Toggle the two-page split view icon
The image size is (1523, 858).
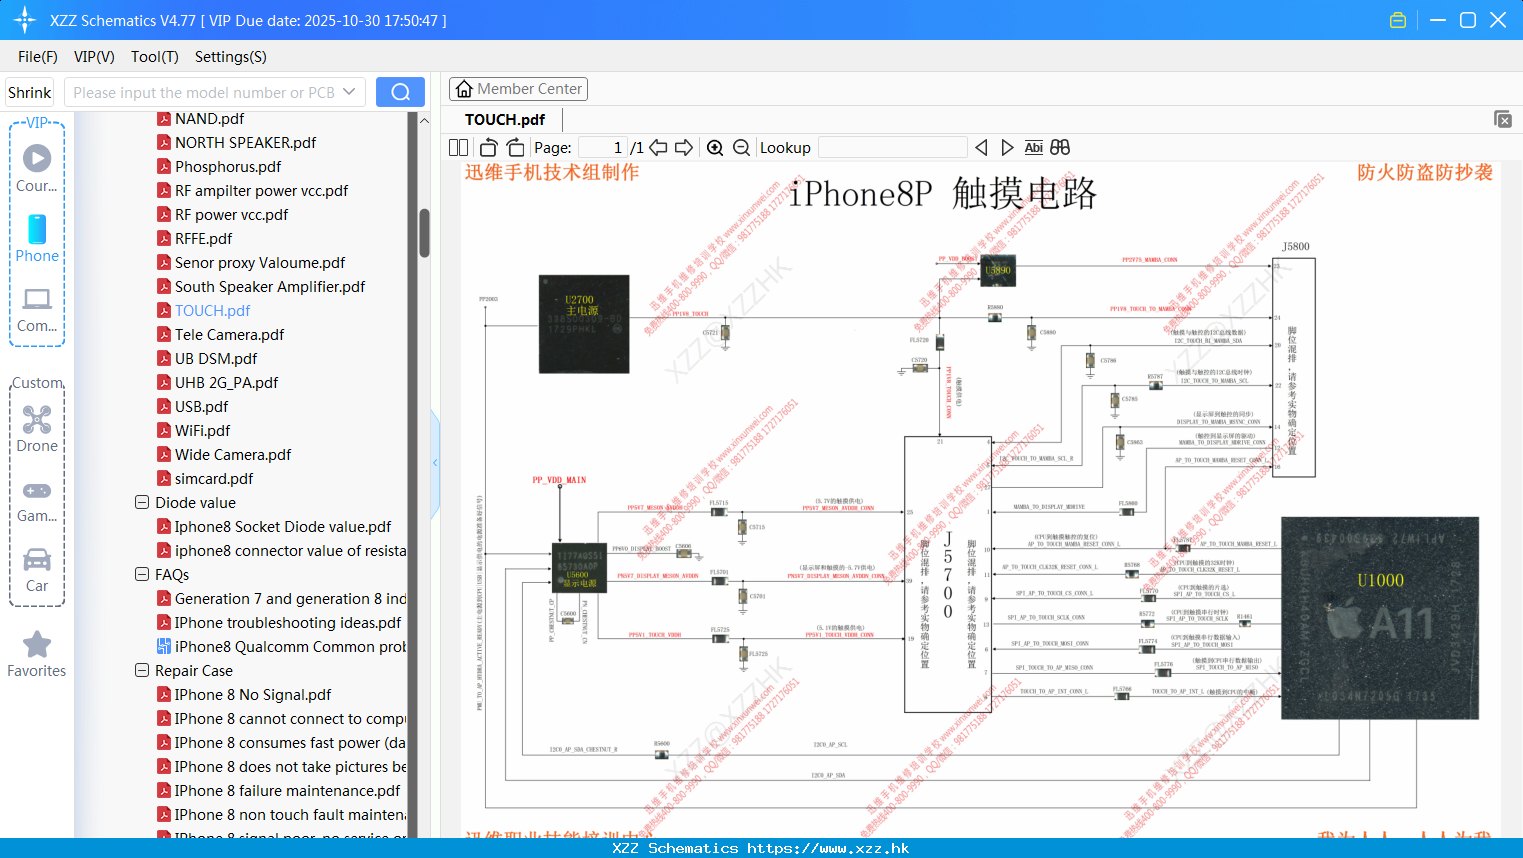coord(458,147)
